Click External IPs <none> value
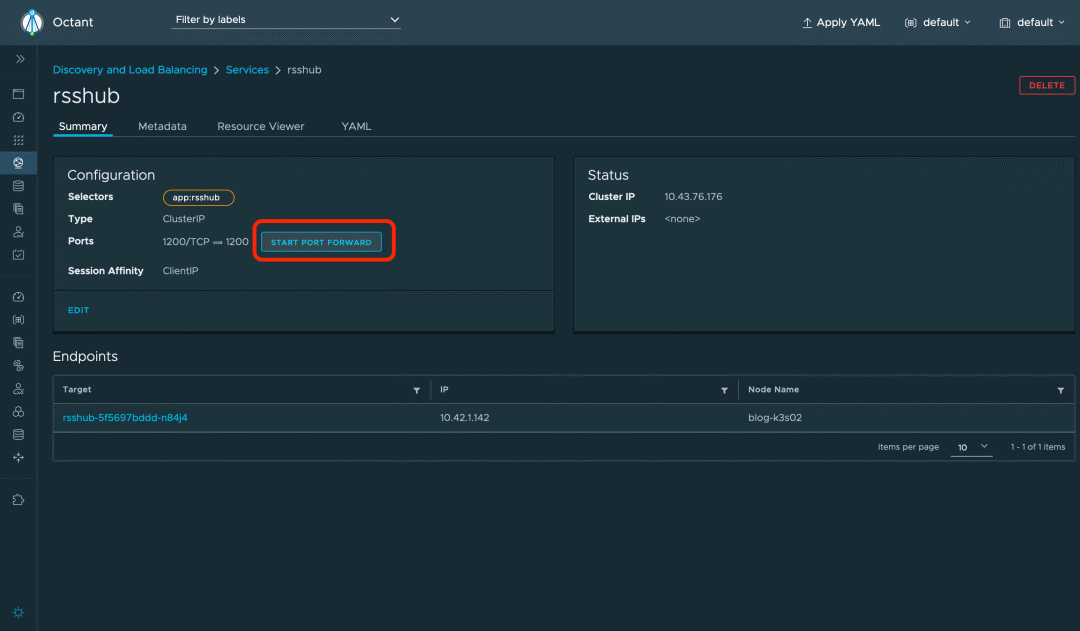1080x631 pixels. click(682, 218)
